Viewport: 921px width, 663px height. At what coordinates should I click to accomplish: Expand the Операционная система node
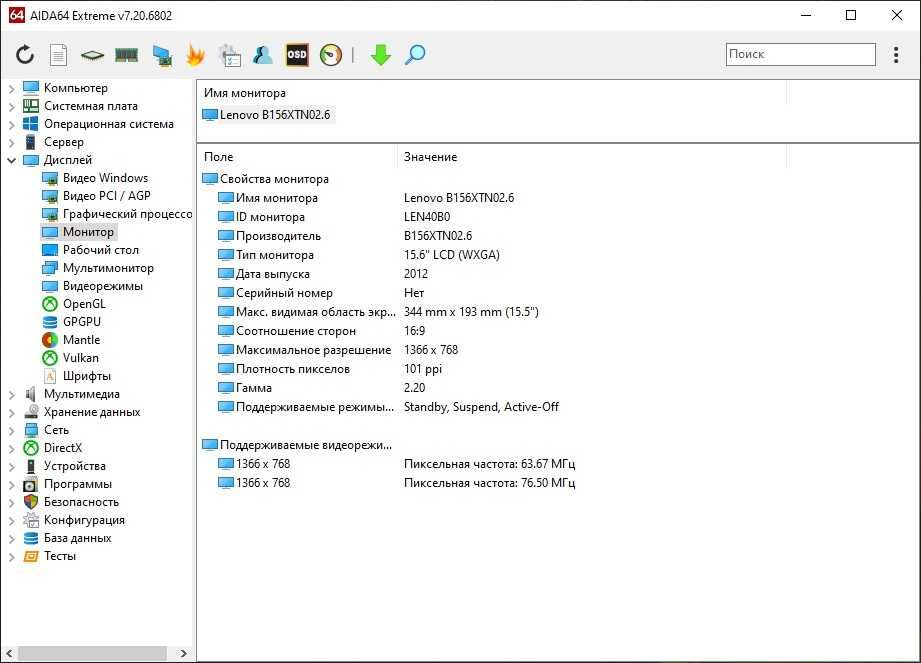pos(11,124)
